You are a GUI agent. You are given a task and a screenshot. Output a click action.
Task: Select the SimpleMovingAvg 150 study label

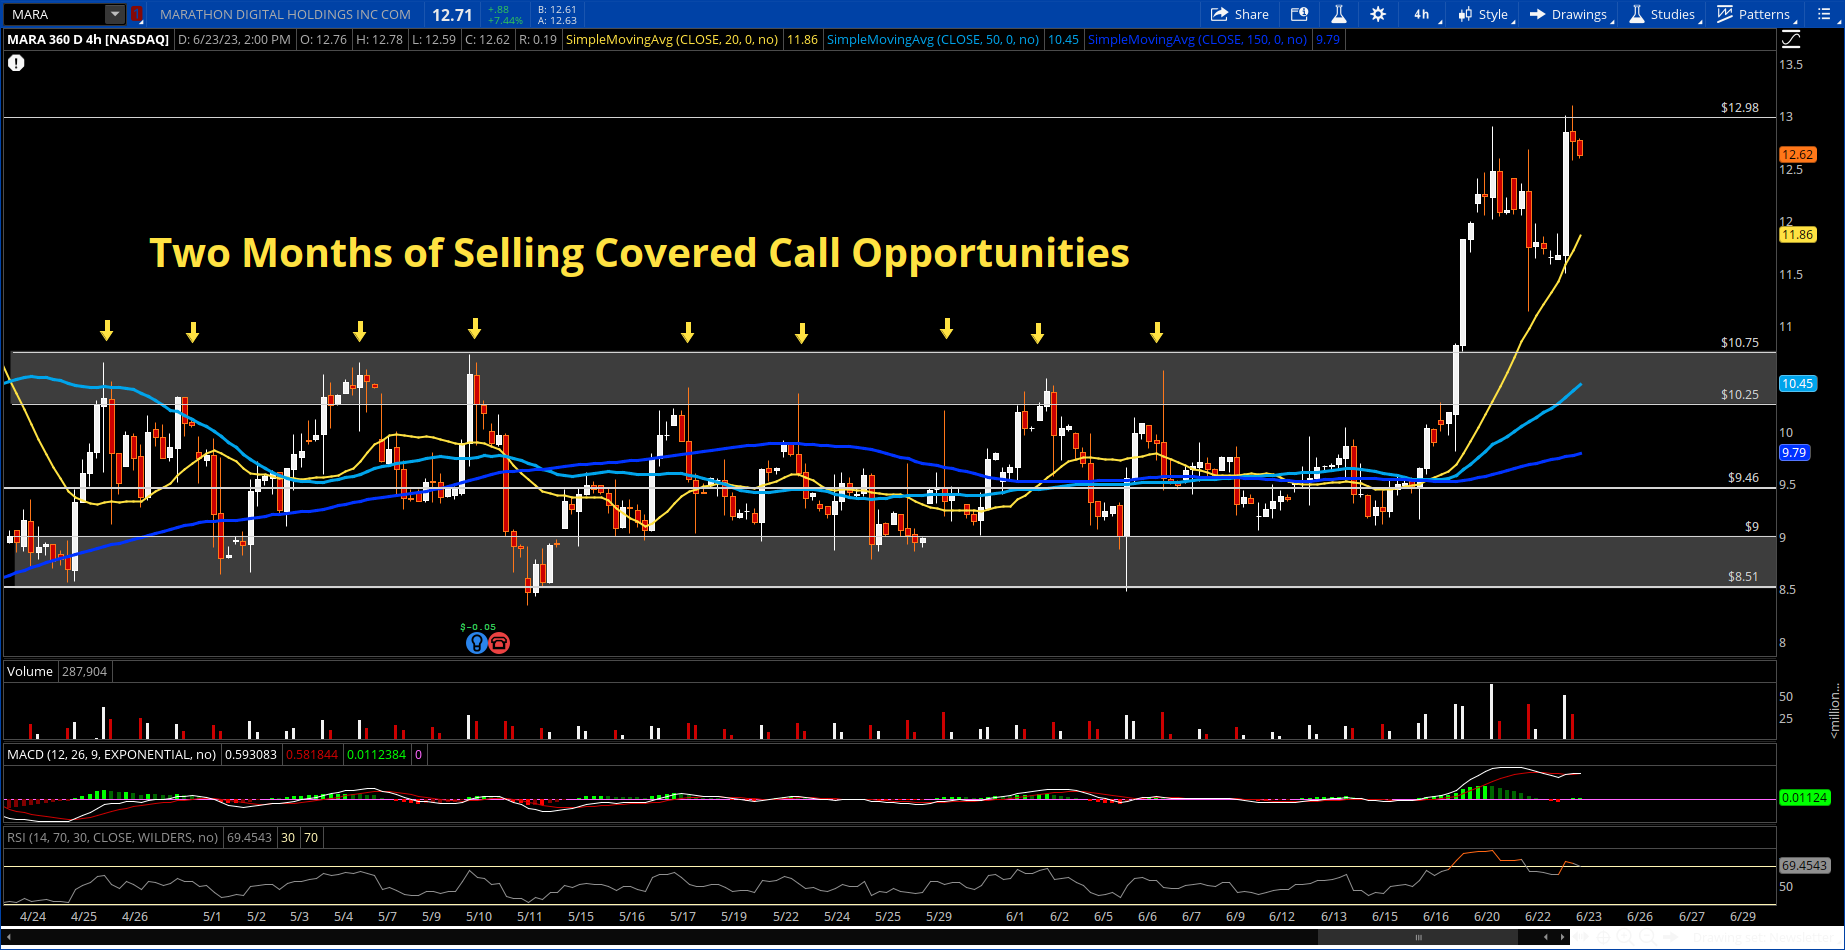(1198, 40)
